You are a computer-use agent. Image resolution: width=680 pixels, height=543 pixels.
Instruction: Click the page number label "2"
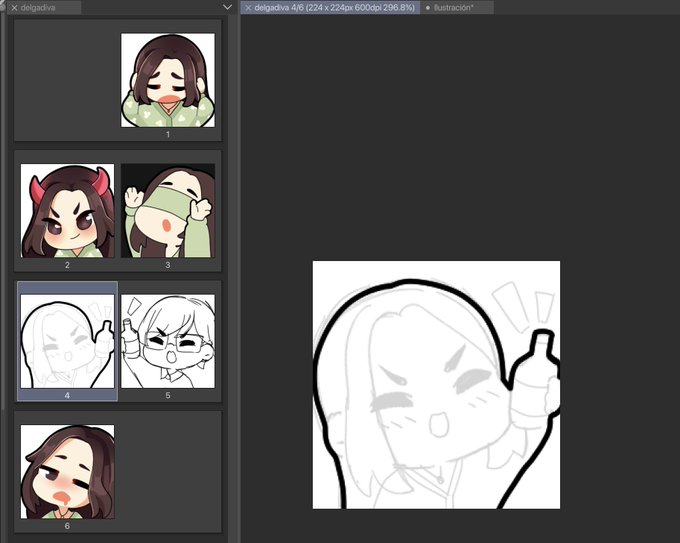[67, 265]
